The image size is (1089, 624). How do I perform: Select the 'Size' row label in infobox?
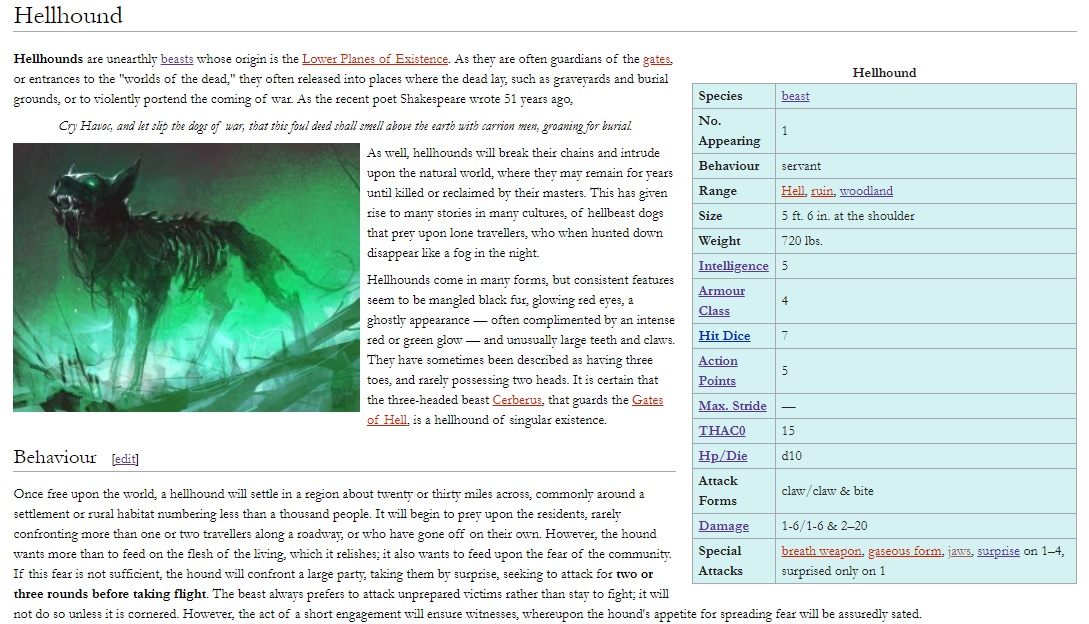[710, 216]
